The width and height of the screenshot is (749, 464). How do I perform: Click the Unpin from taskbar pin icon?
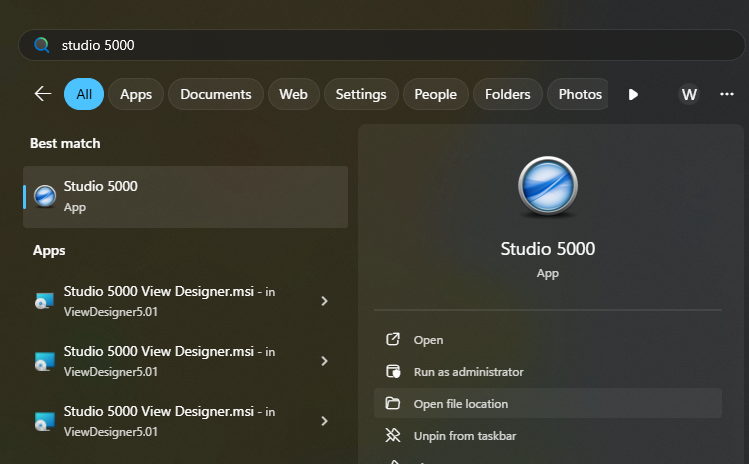(x=393, y=436)
